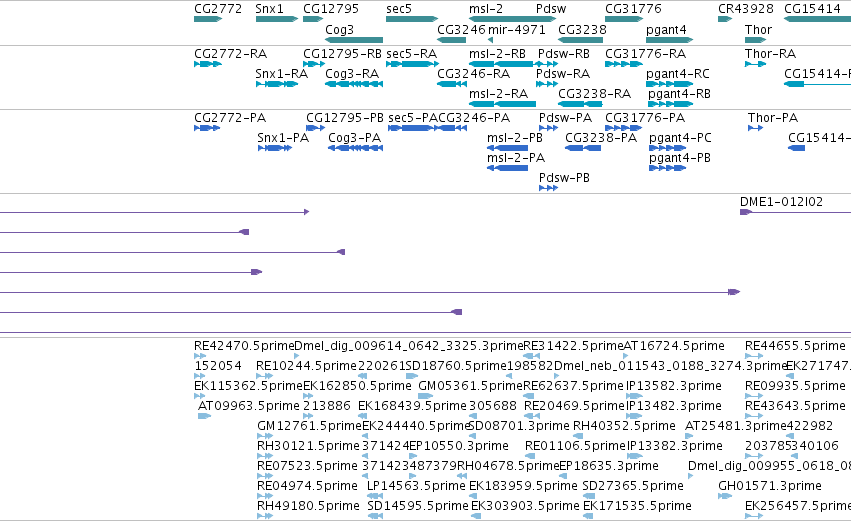Open the pgant4 gene label
Image resolution: width=851 pixels, height=521 pixels.
[x=666, y=30]
